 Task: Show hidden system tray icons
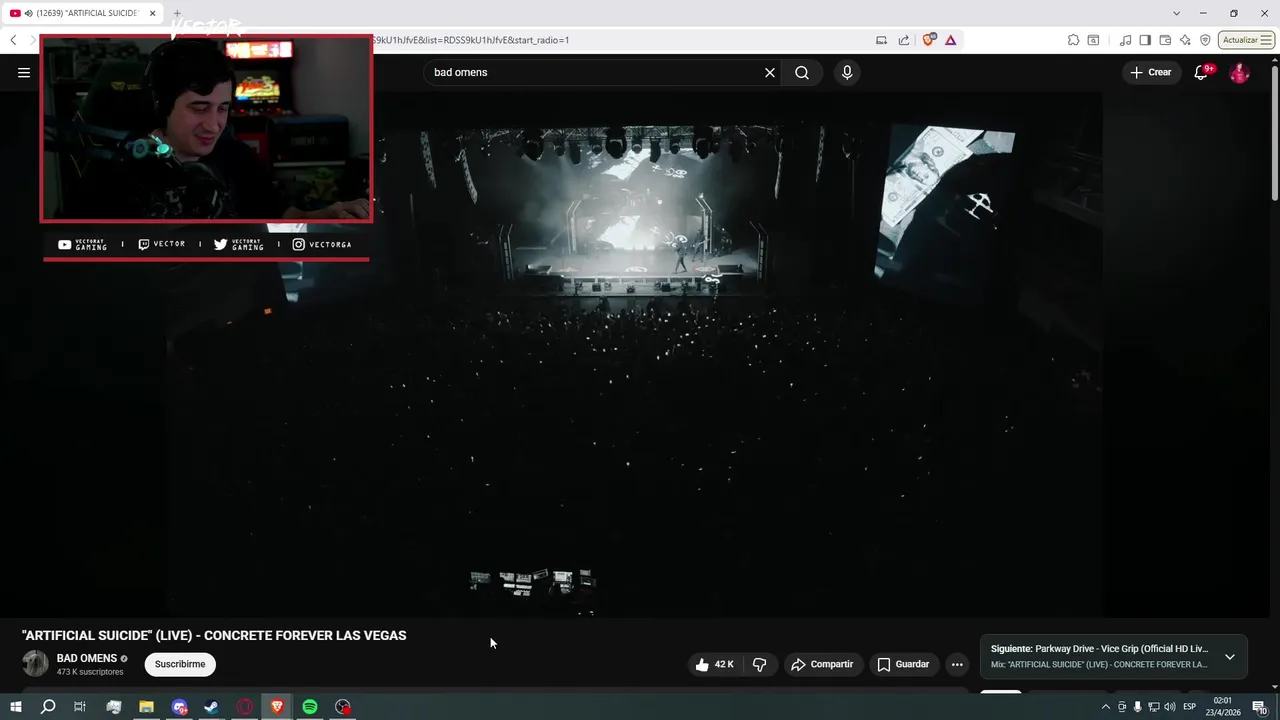point(1106,707)
